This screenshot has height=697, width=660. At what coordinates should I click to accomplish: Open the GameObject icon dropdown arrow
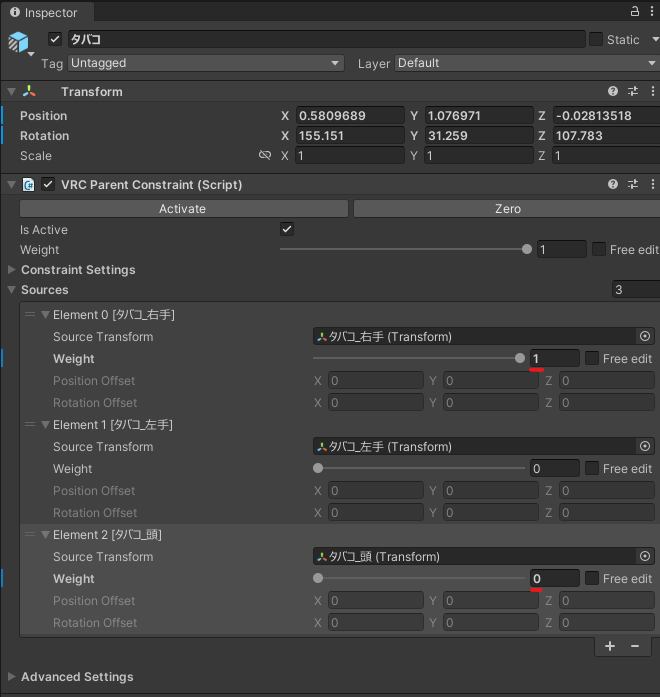(31, 54)
